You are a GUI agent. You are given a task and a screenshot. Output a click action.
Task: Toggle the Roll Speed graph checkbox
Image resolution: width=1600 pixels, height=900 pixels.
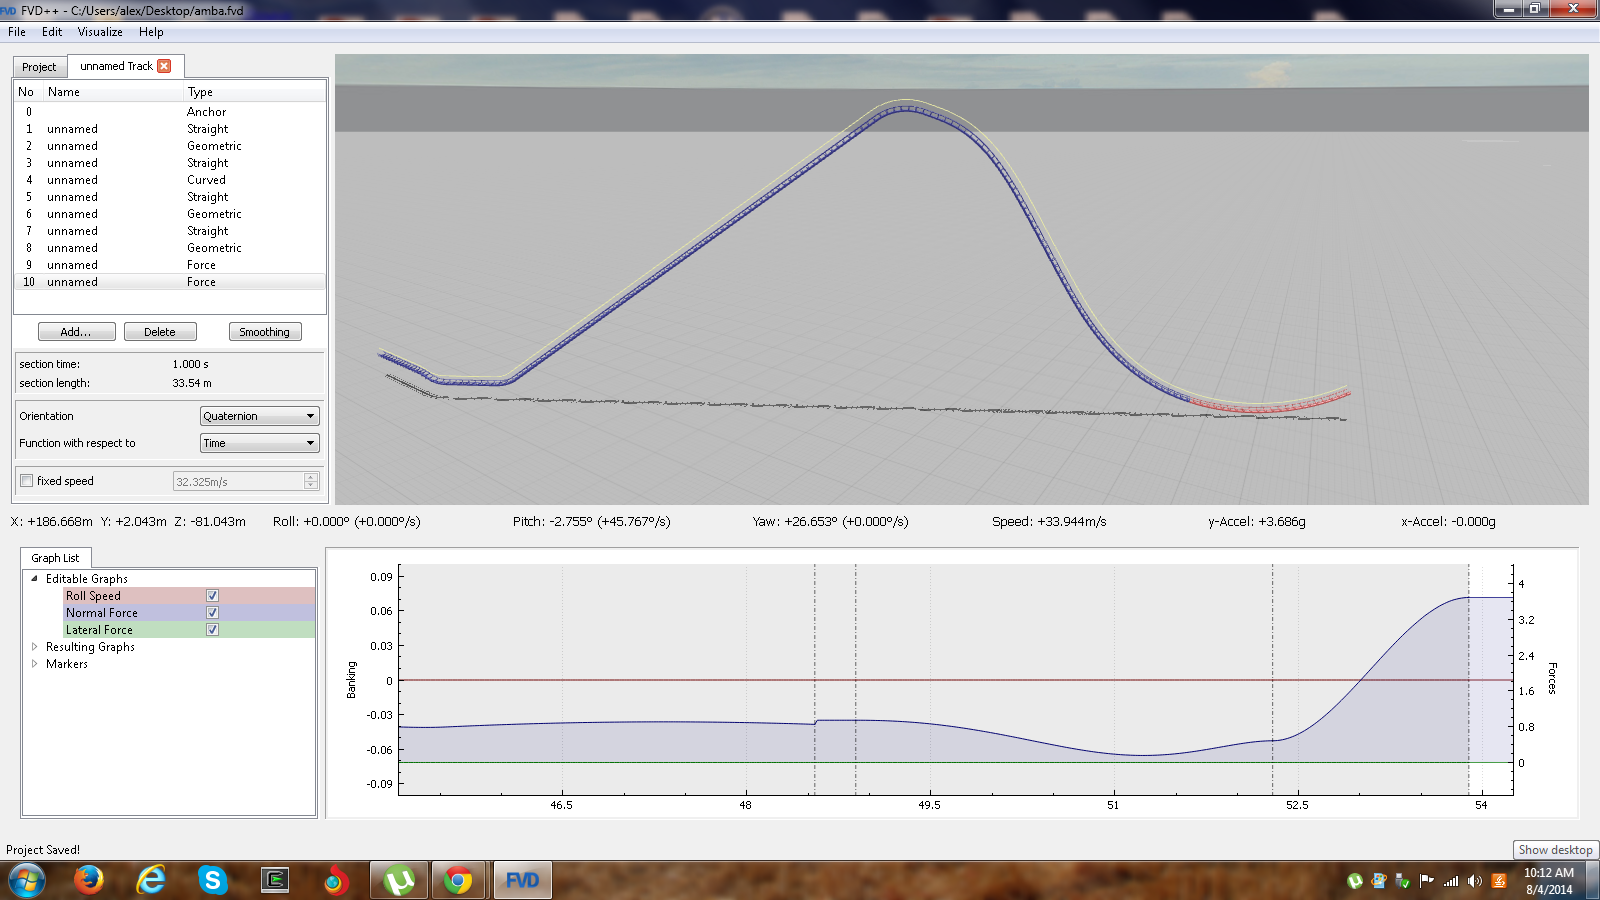[212, 596]
